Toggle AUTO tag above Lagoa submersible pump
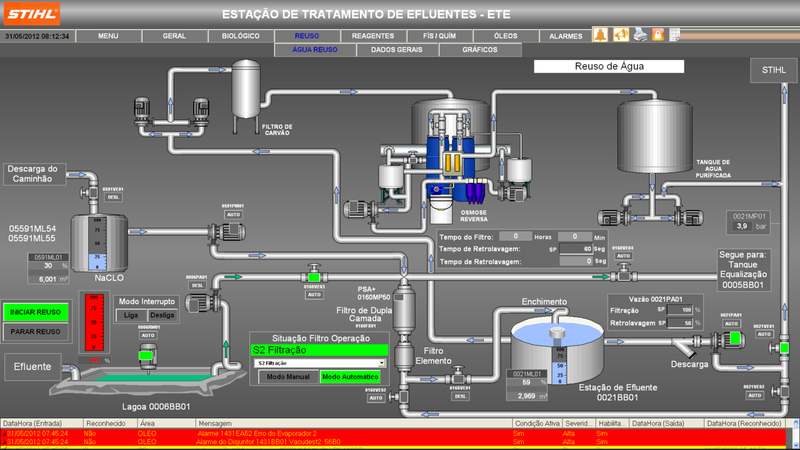The height and width of the screenshot is (450, 800). click(148, 335)
